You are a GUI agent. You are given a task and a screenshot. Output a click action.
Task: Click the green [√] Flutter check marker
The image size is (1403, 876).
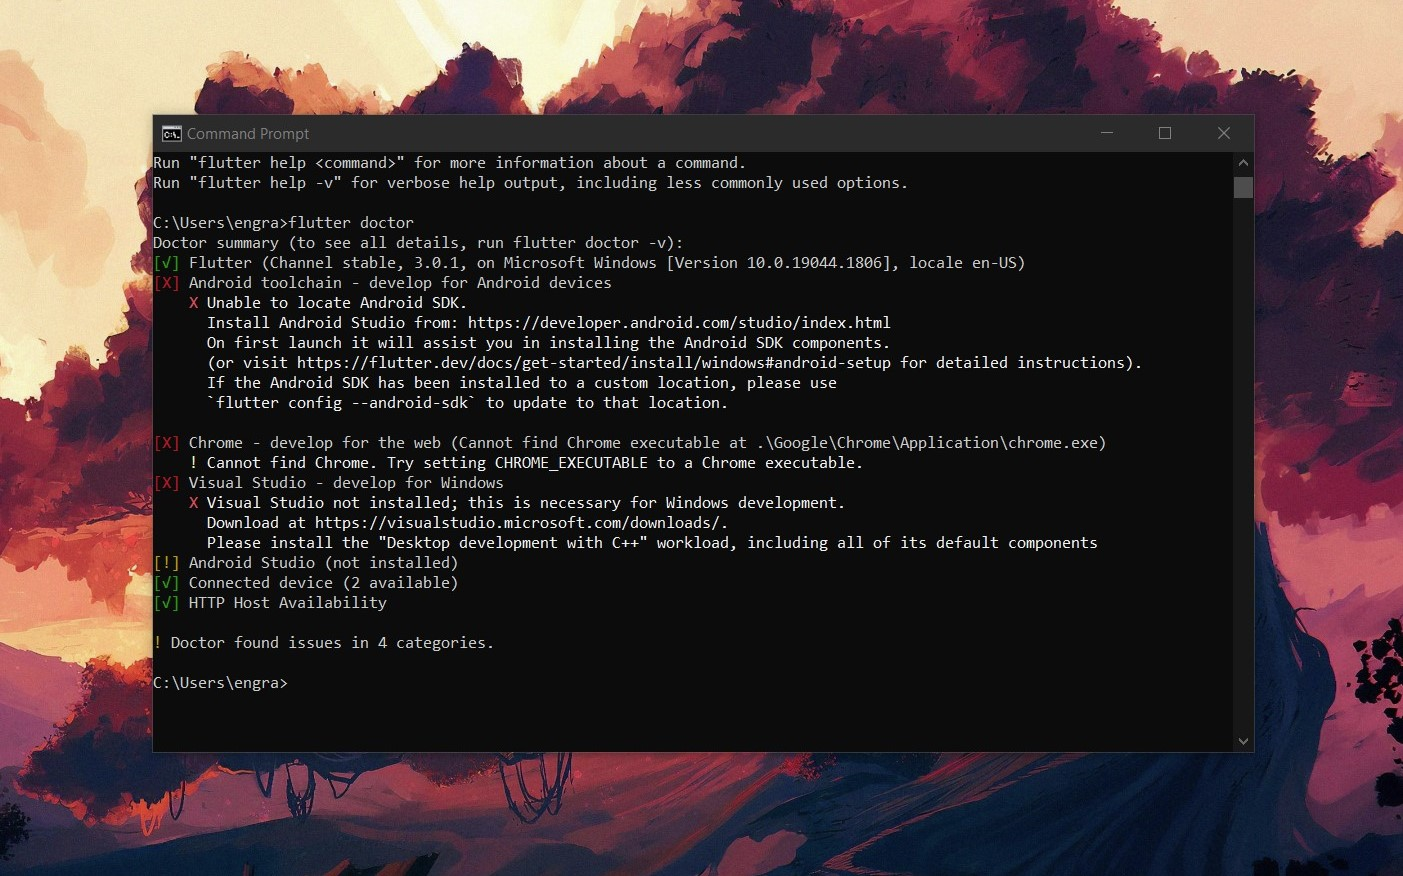coord(166,262)
